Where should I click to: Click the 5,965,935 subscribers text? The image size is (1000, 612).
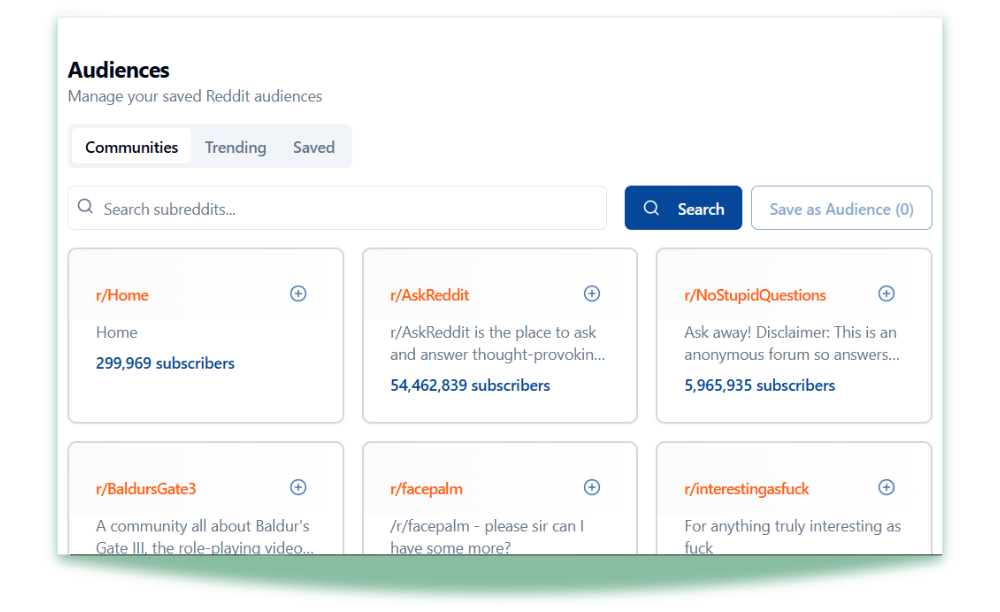[x=760, y=386]
